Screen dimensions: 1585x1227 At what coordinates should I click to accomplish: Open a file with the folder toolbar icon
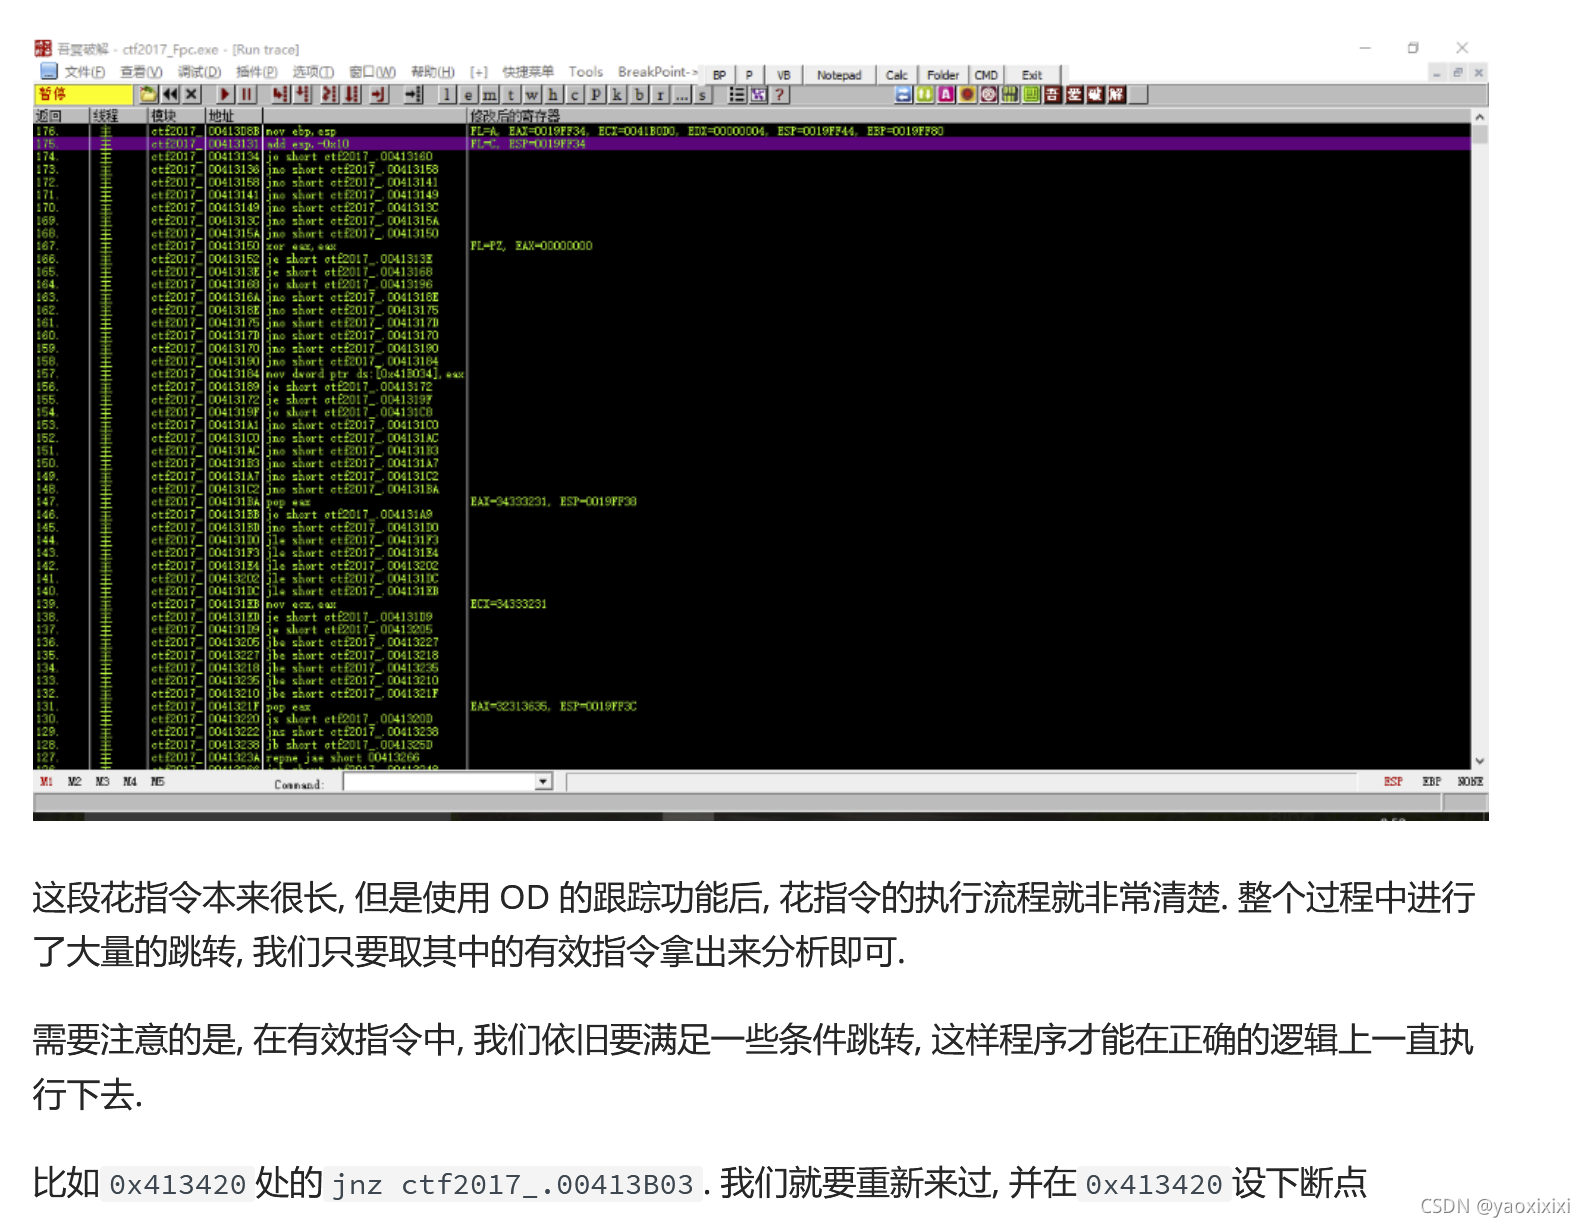click(148, 94)
